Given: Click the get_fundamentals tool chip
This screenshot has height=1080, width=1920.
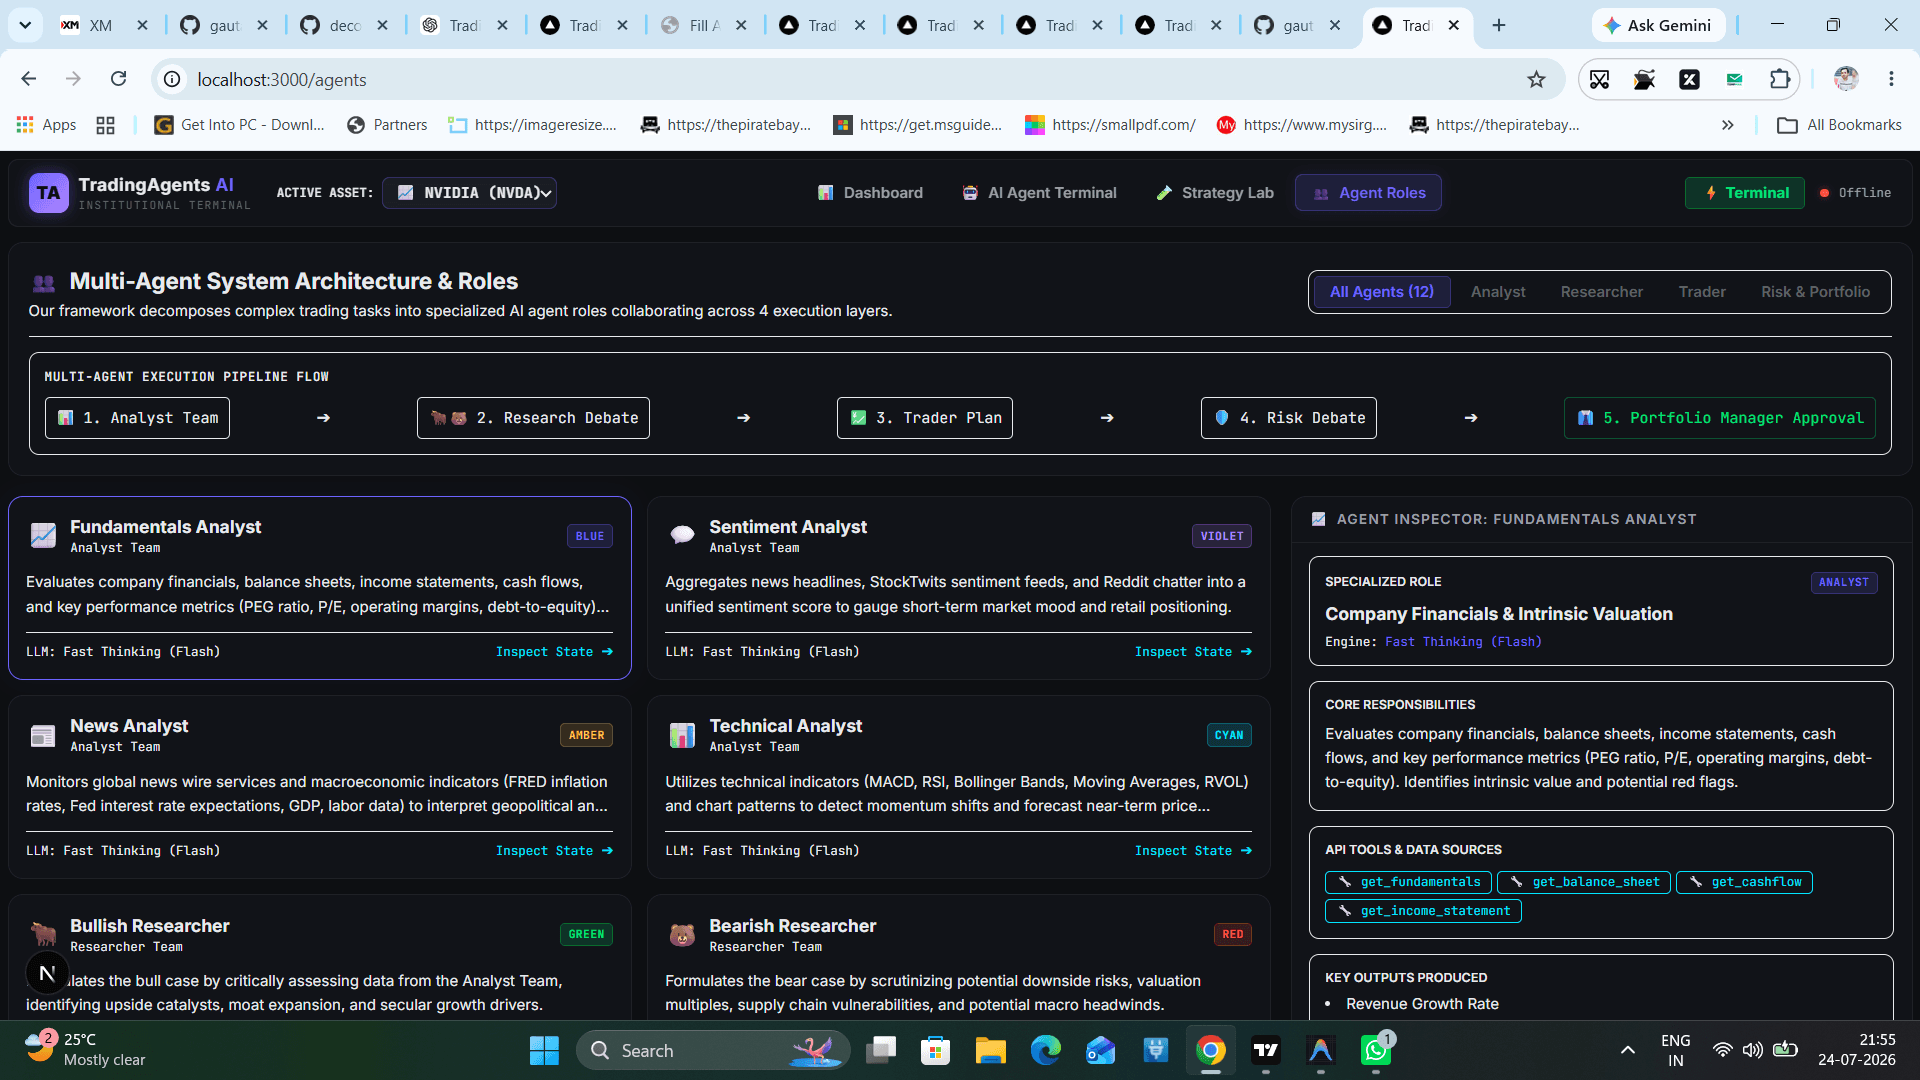Looking at the screenshot, I should (x=1408, y=882).
